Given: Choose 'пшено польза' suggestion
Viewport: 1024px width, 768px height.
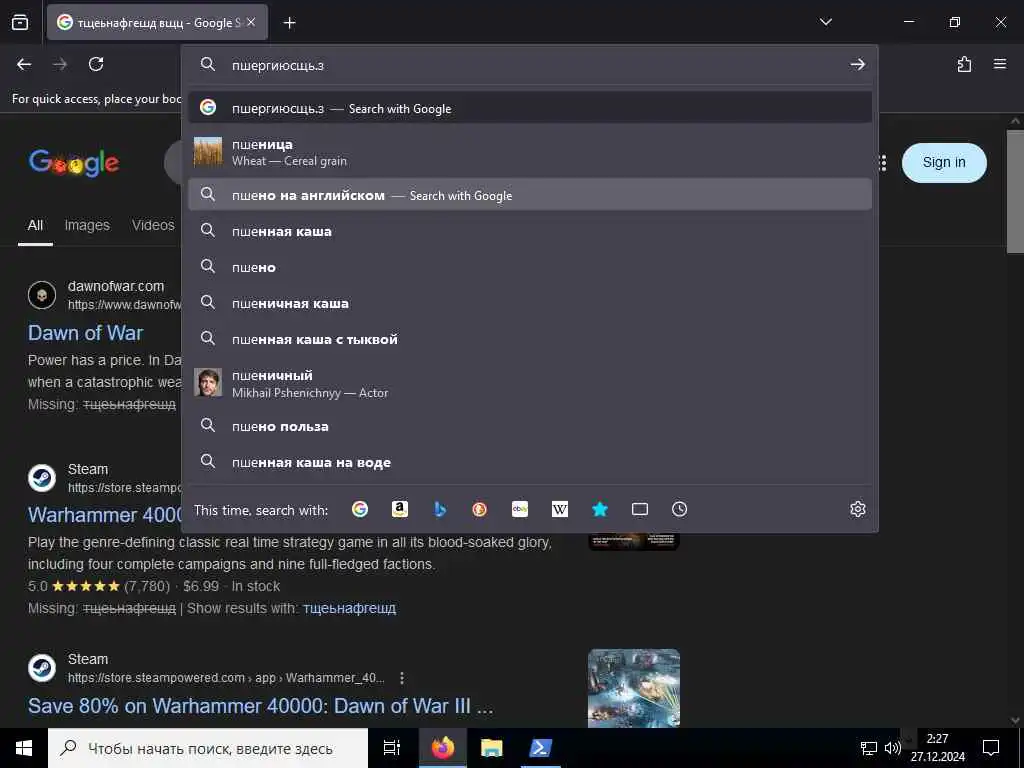Looking at the screenshot, I should [530, 426].
